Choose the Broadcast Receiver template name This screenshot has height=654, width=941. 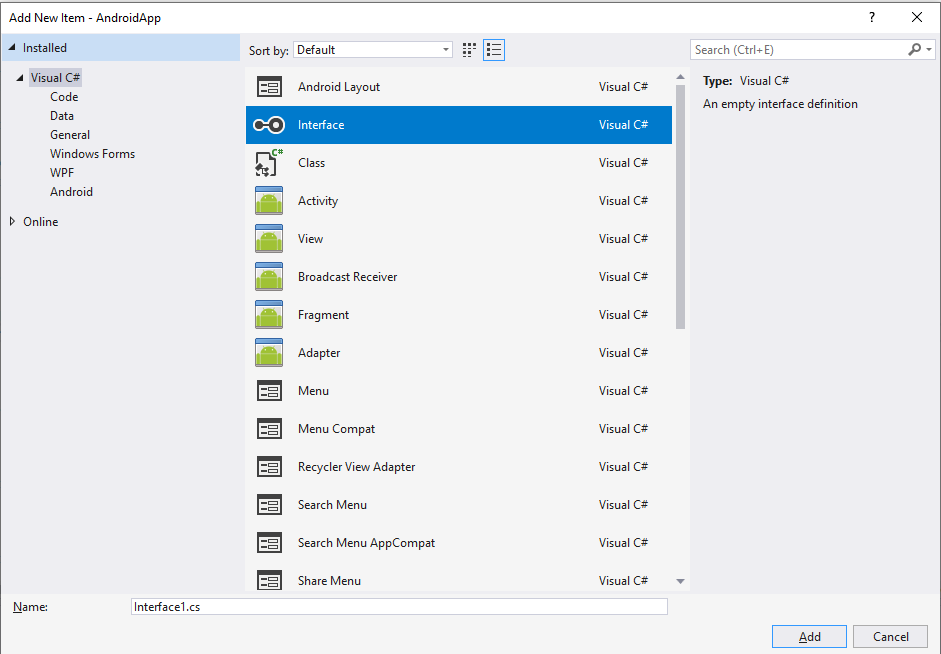click(347, 277)
